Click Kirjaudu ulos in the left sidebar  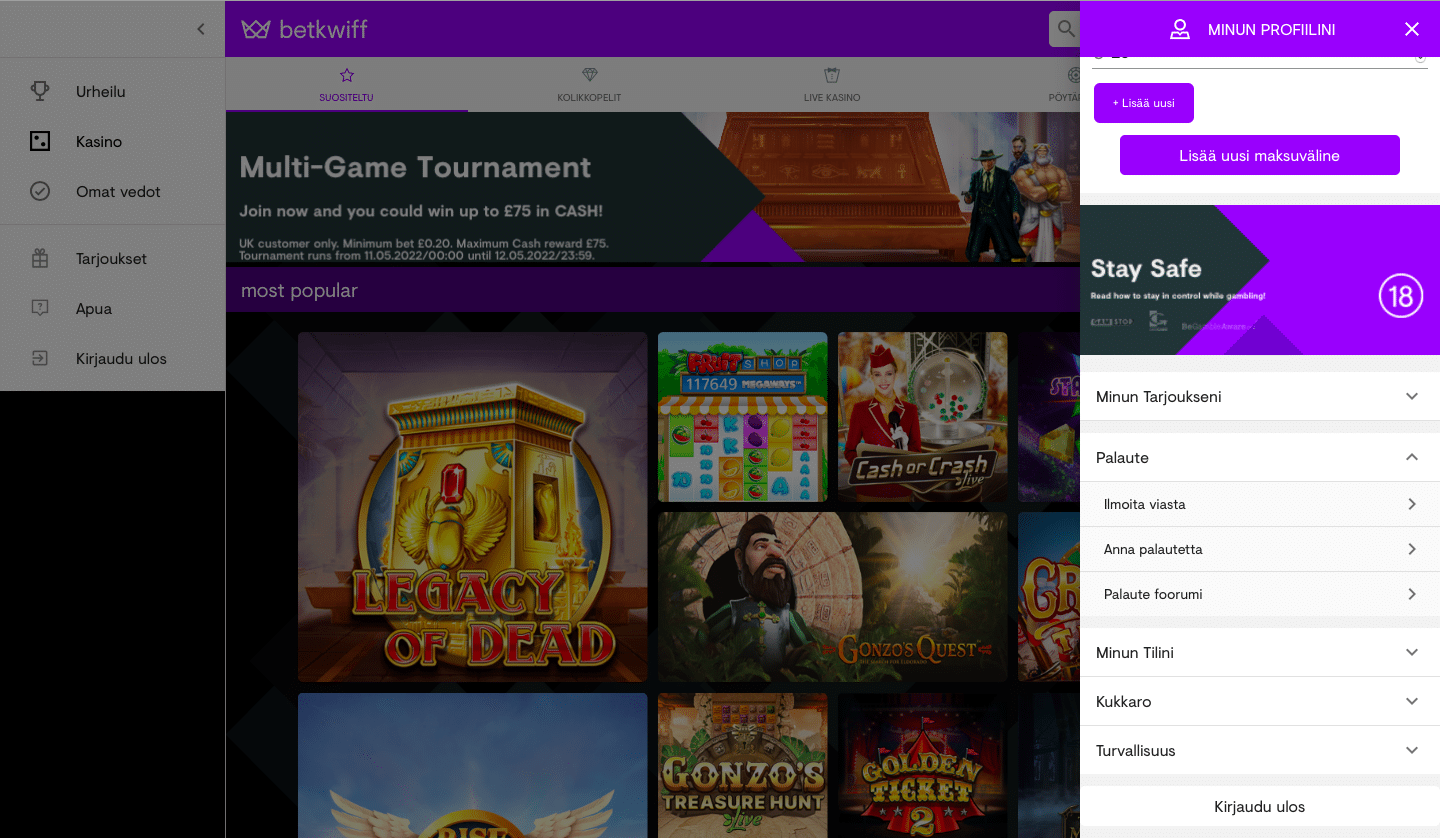coord(112,358)
